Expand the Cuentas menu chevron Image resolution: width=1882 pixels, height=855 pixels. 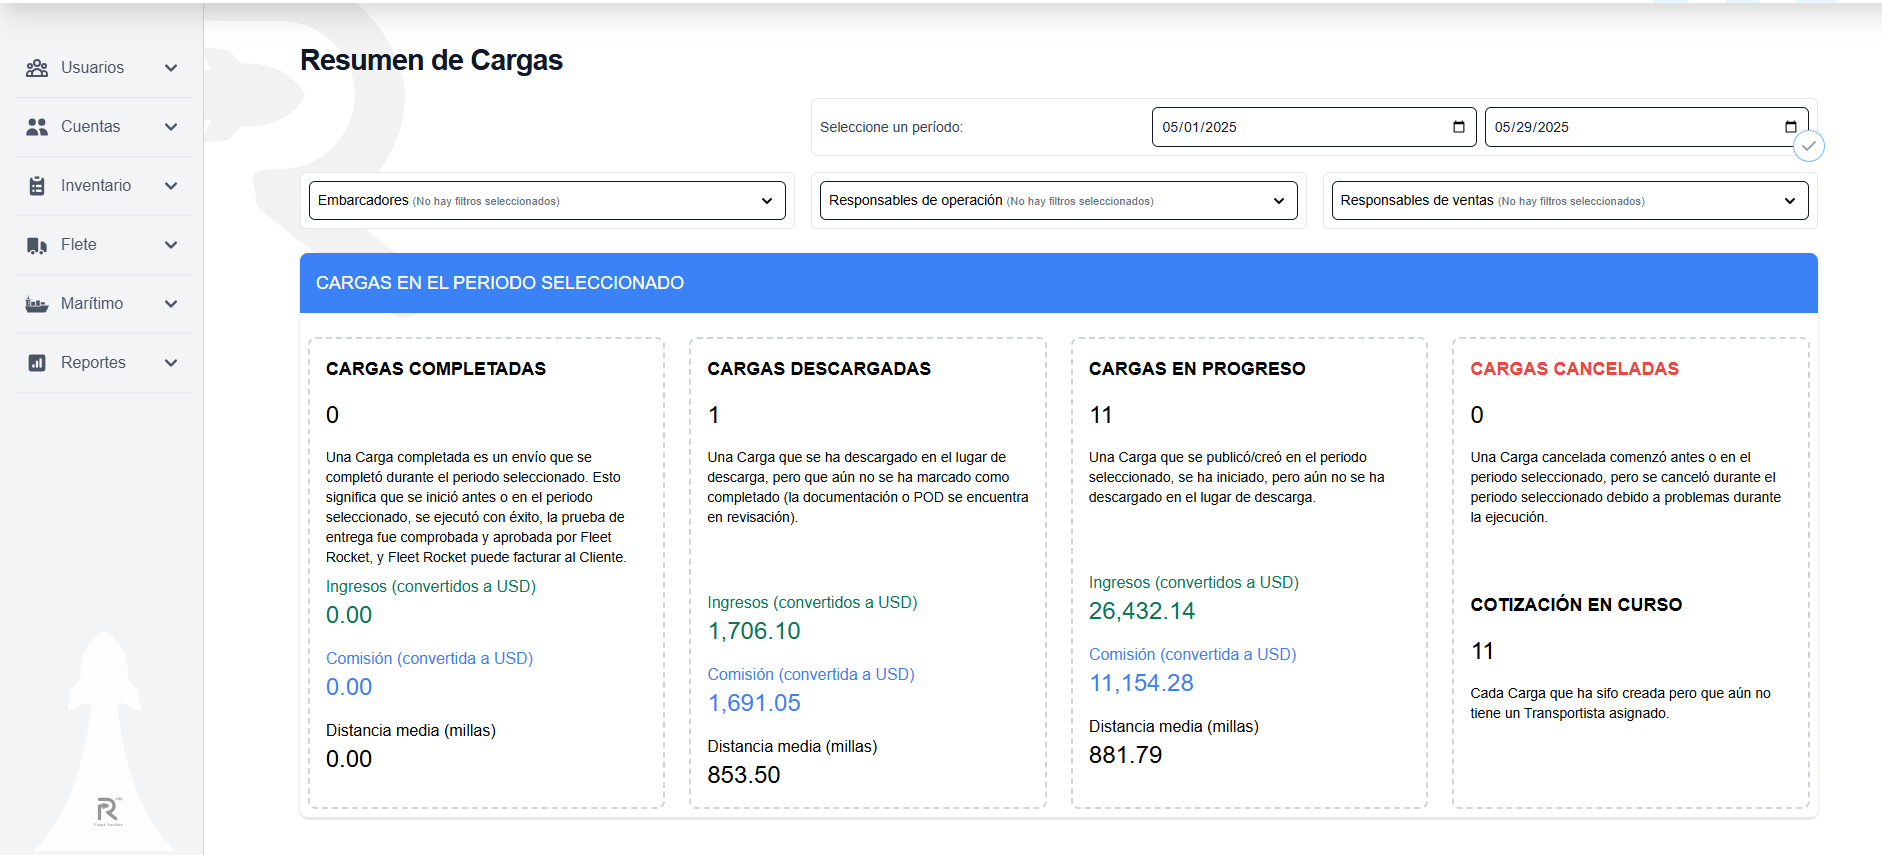coord(171,127)
